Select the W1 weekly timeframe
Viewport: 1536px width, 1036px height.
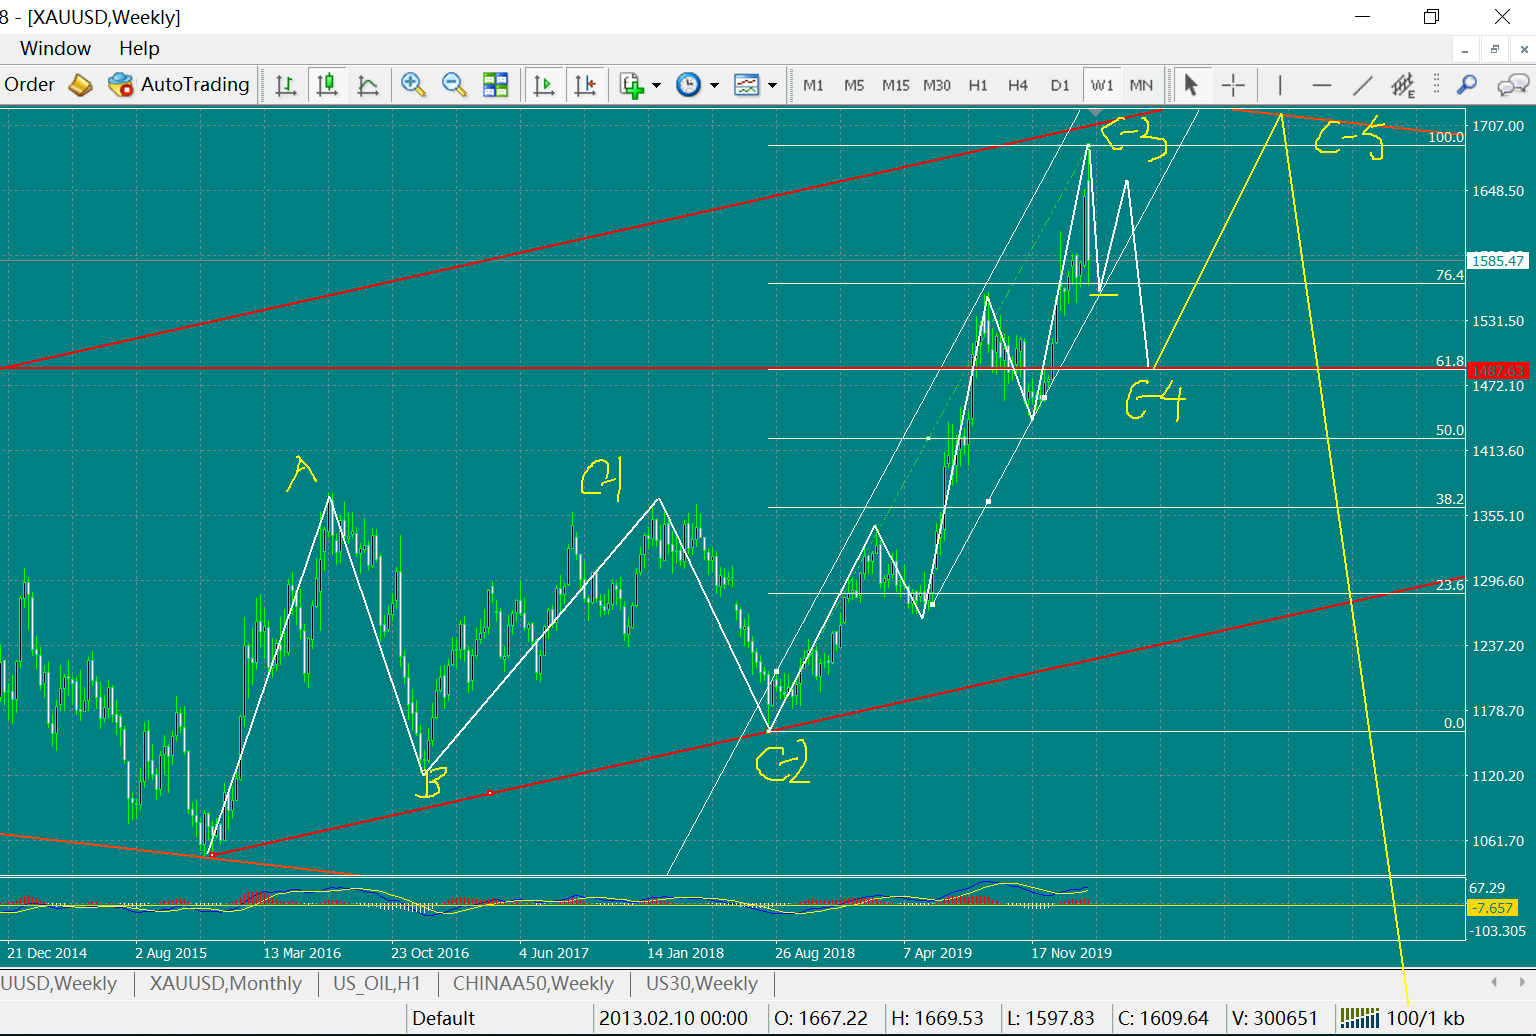coord(1102,85)
